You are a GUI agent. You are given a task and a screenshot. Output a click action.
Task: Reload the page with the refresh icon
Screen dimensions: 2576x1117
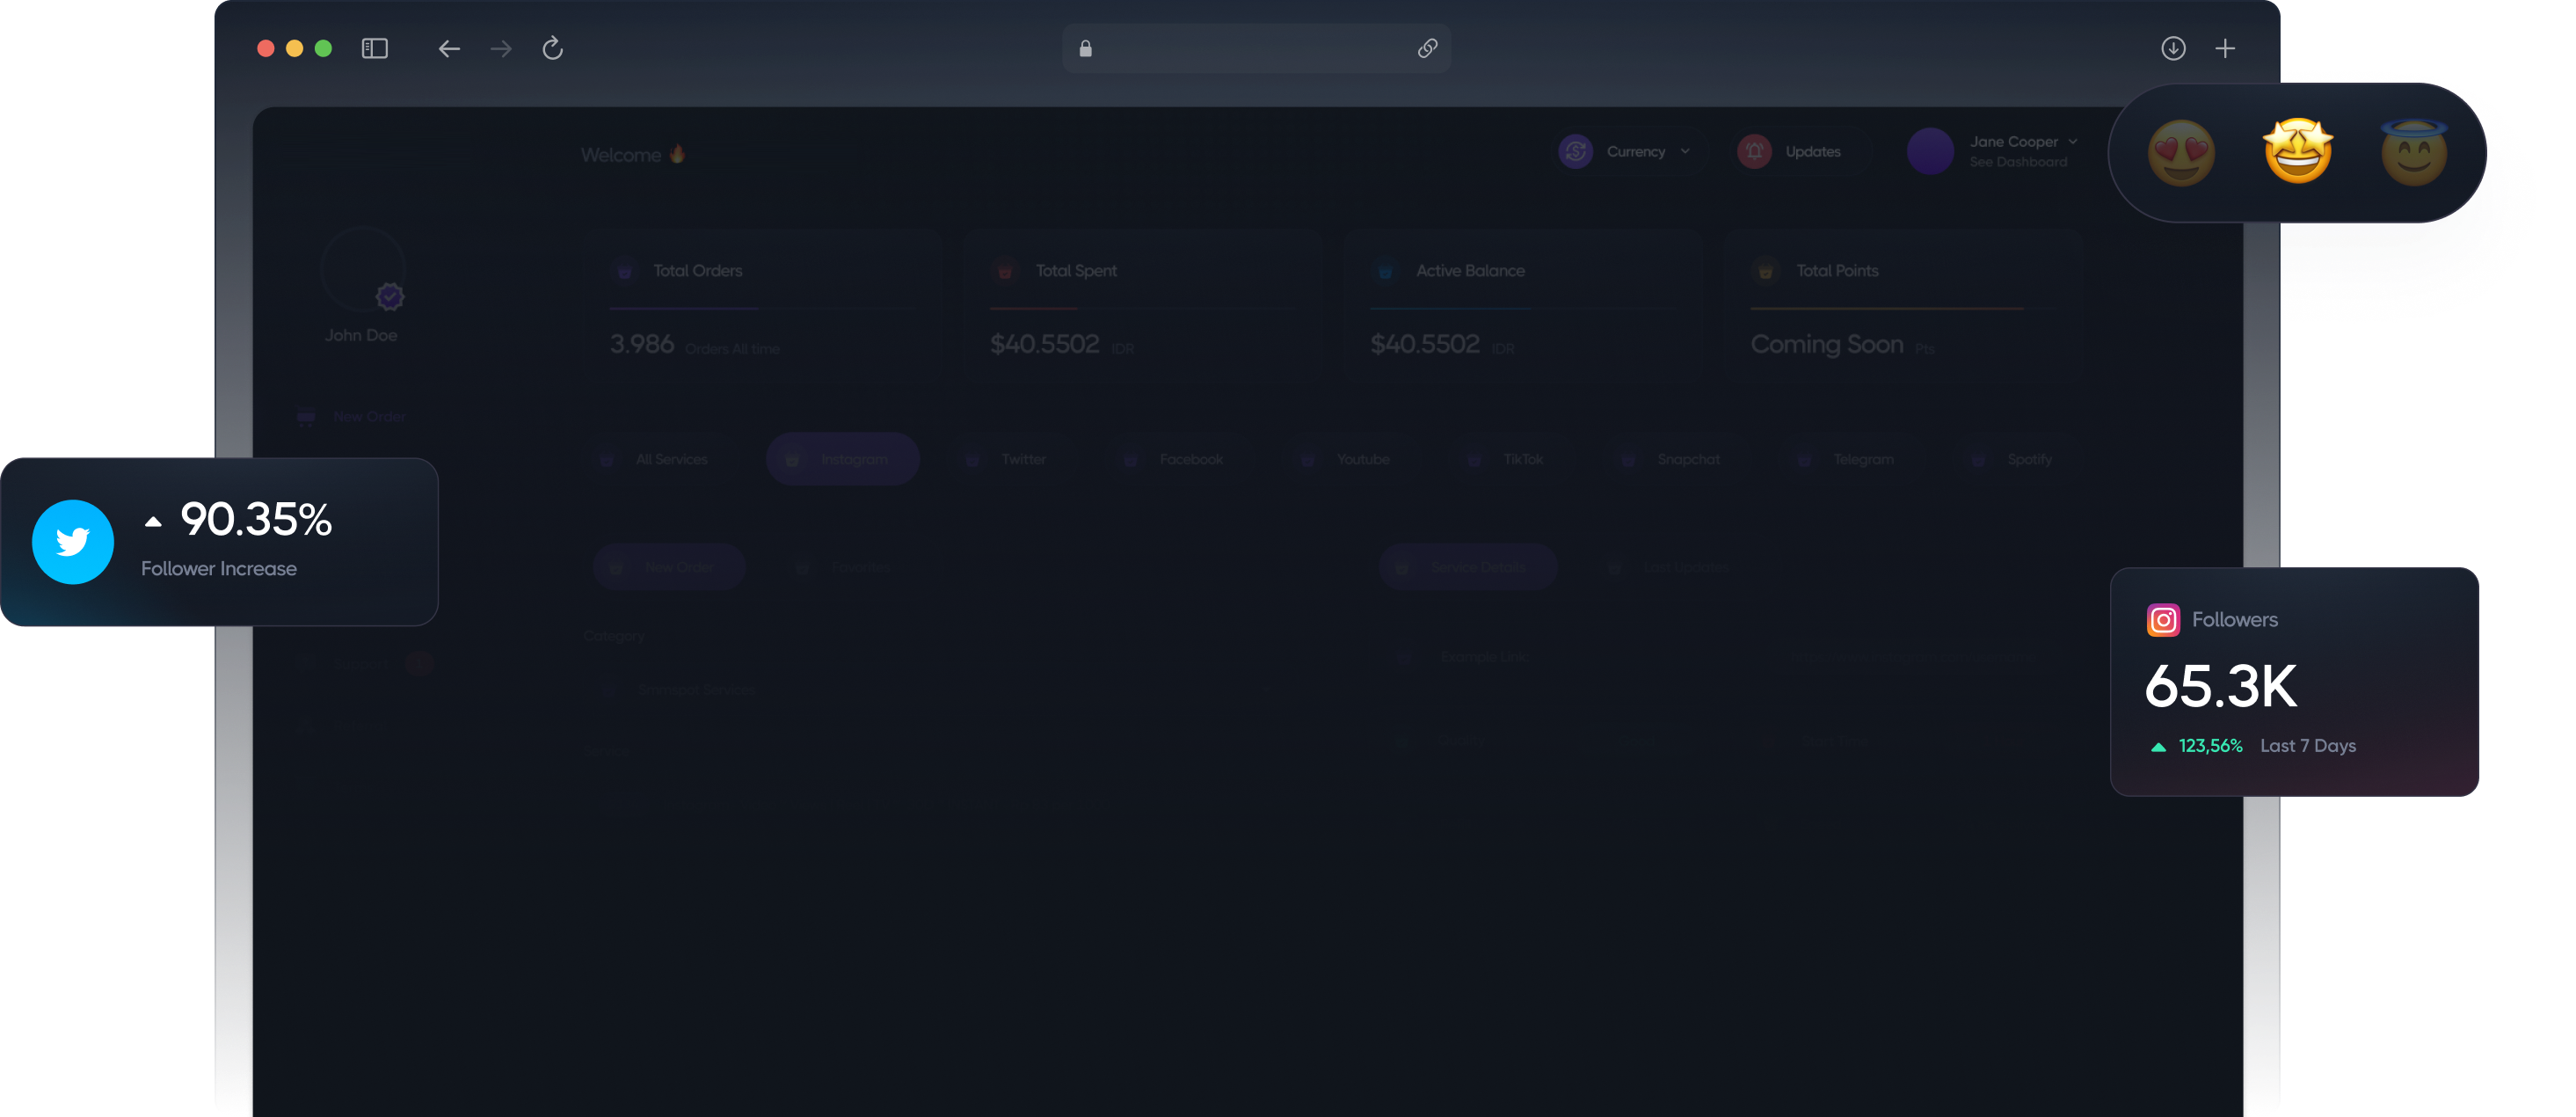(552, 48)
